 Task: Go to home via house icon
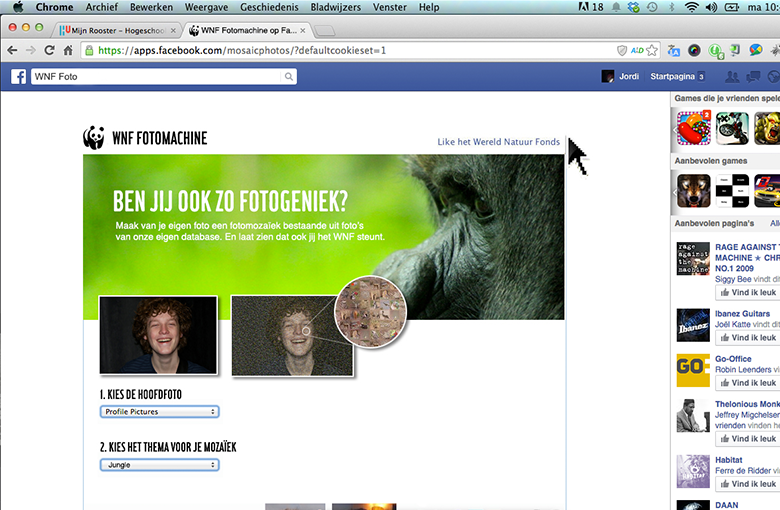pyautogui.click(x=68, y=50)
